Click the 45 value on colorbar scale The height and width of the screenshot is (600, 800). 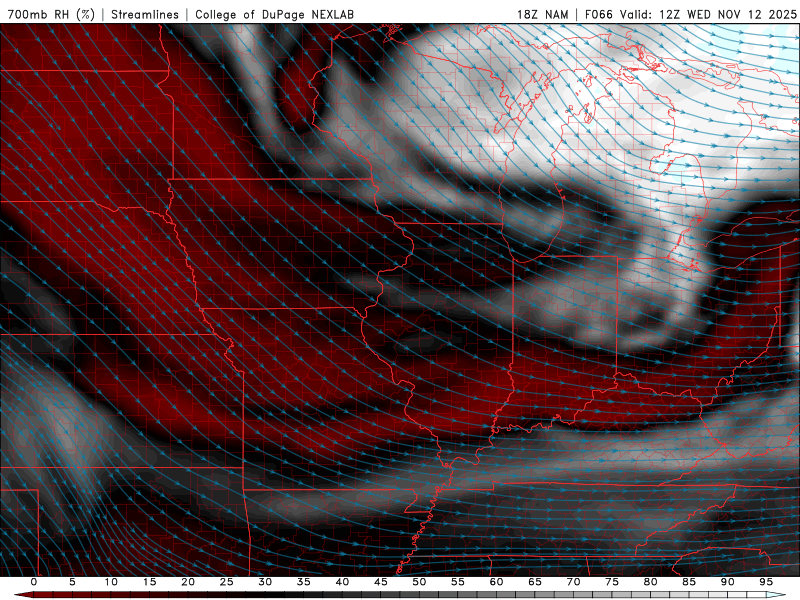(x=381, y=582)
